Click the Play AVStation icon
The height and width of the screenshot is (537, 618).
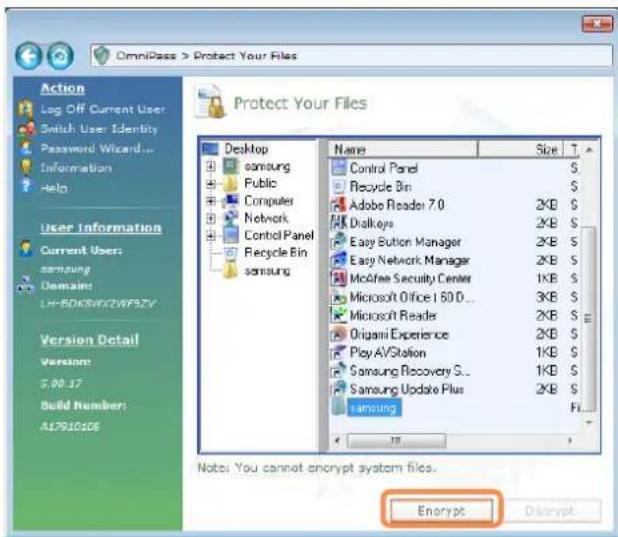(338, 352)
